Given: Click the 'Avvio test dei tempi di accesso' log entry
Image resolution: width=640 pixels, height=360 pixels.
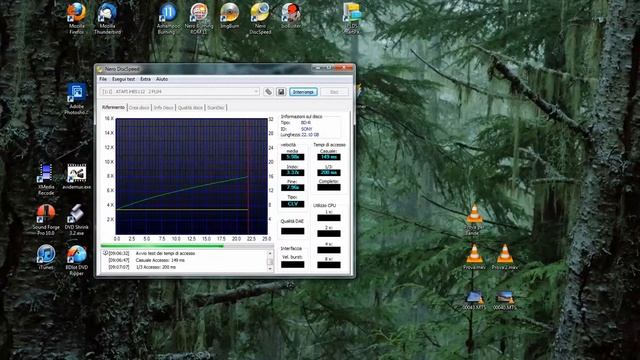Looking at the screenshot, I should click(x=165, y=253).
